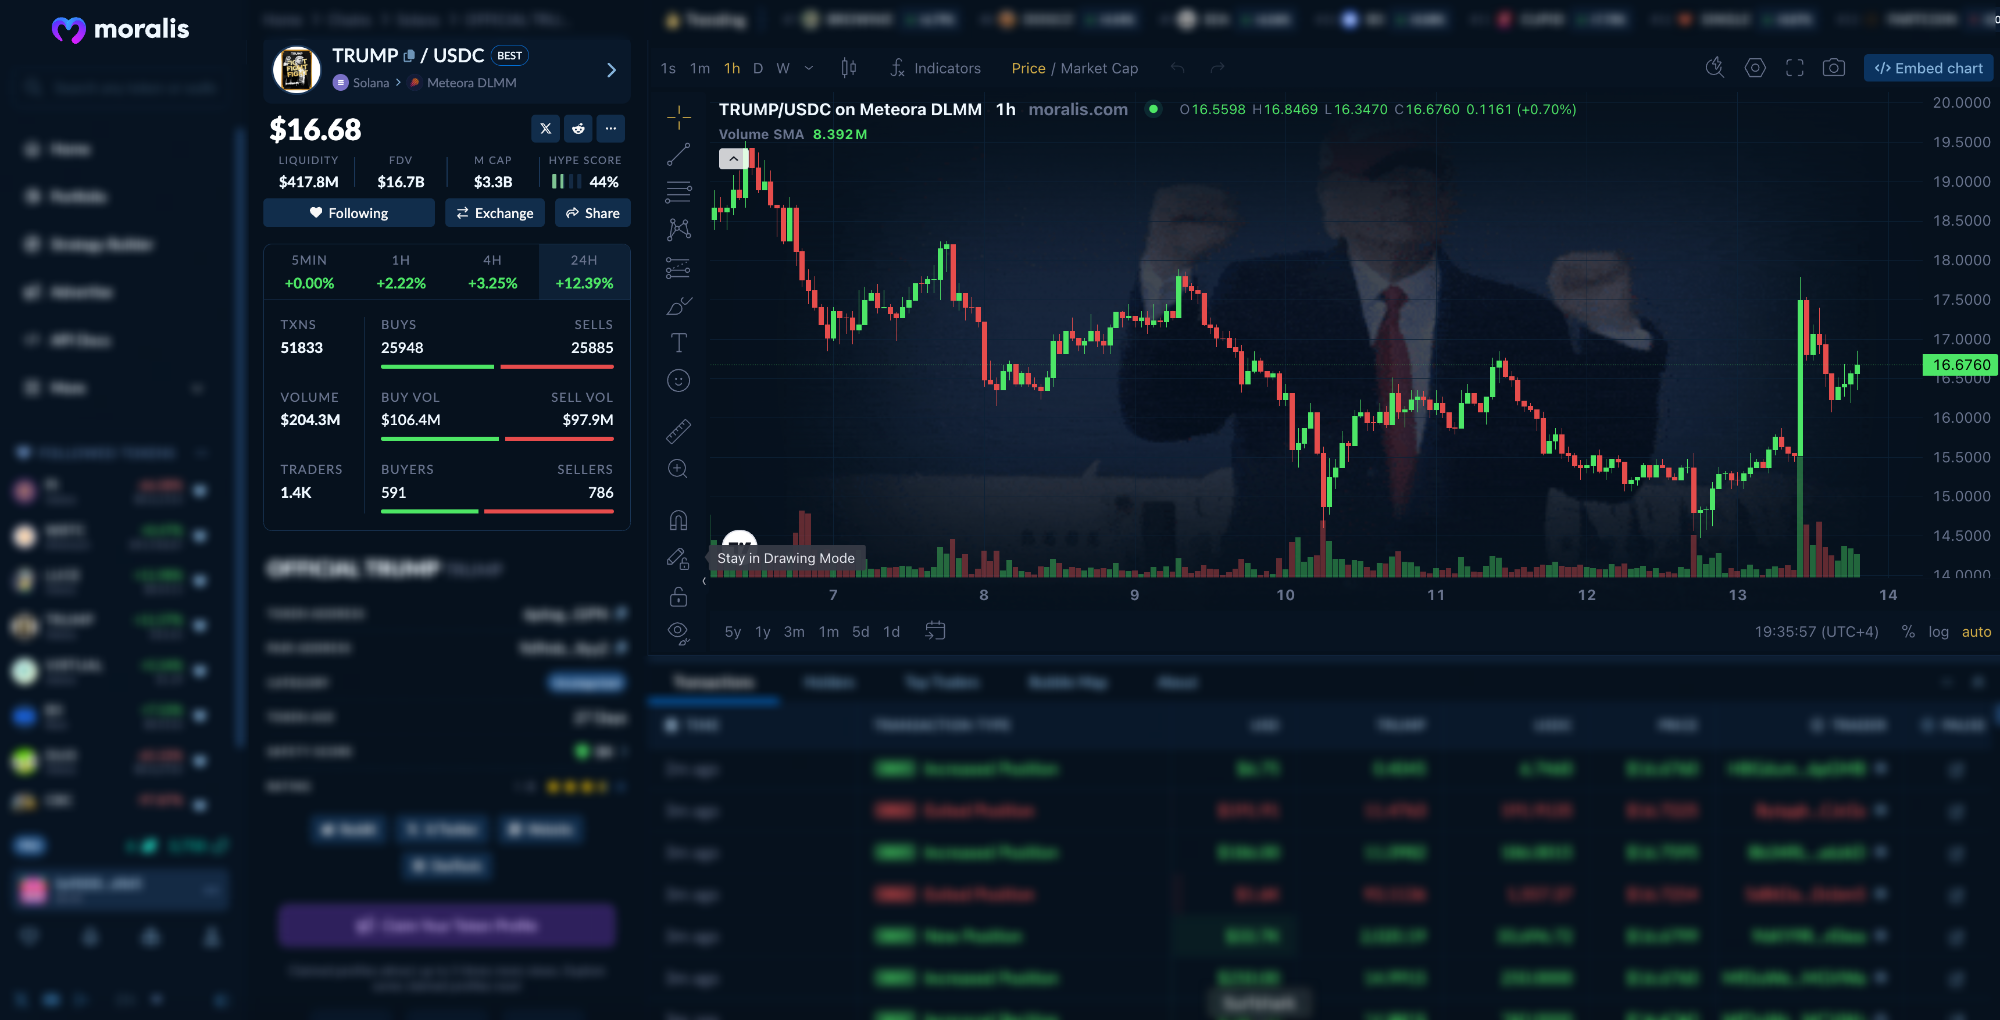Select the 1m chart interval
The width and height of the screenshot is (2000, 1020).
pyautogui.click(x=700, y=68)
